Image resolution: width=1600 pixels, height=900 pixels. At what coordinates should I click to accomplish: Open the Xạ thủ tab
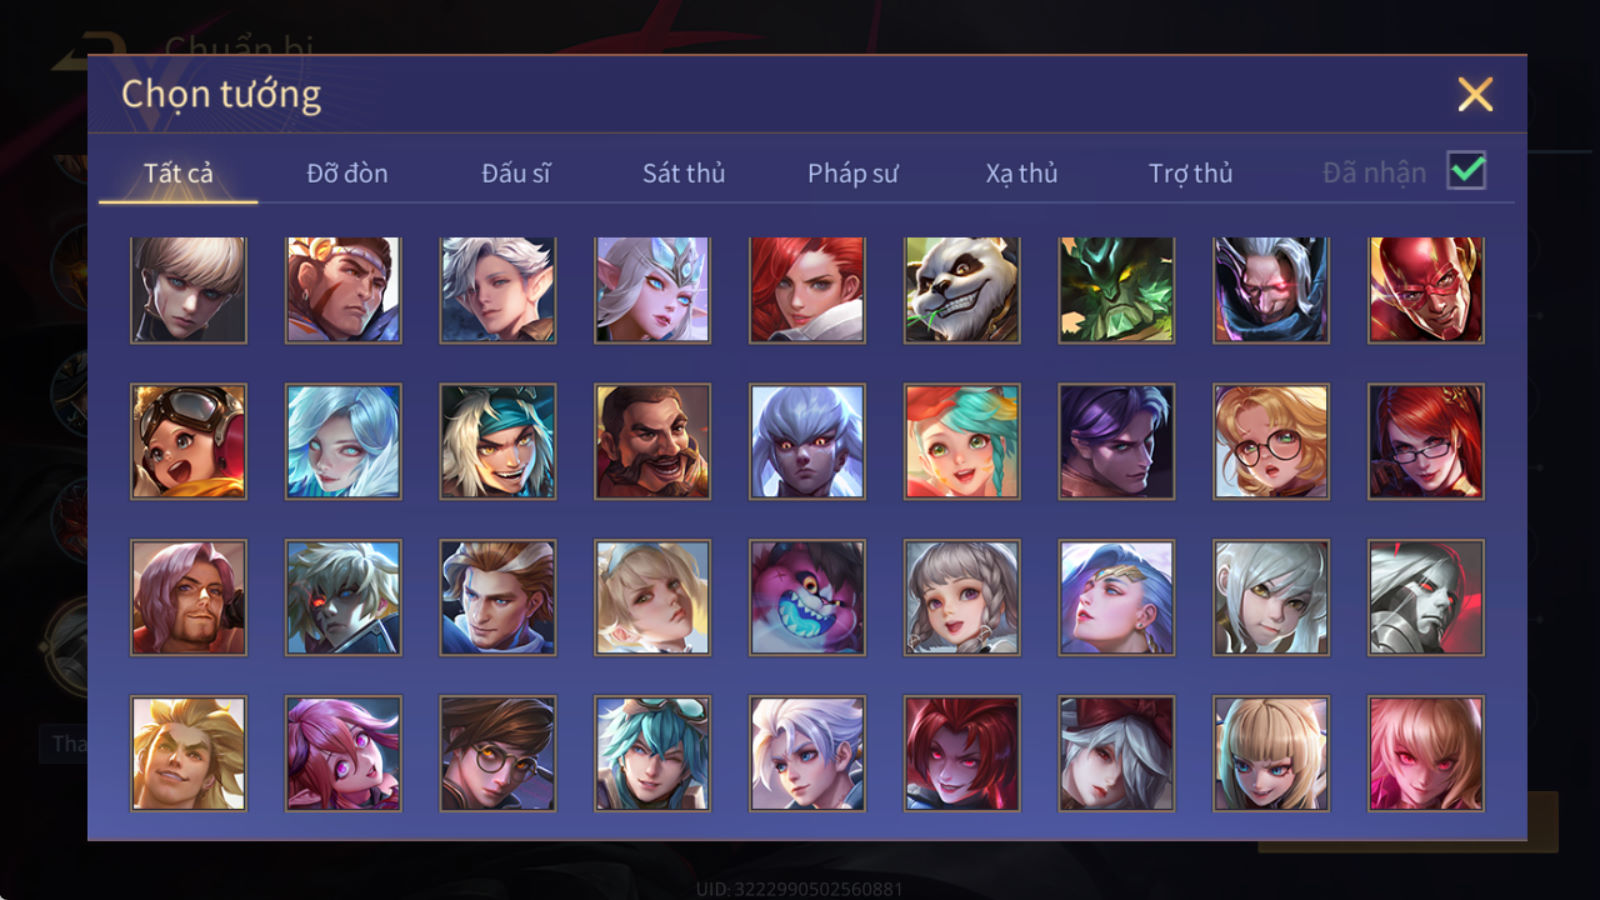(x=1021, y=173)
